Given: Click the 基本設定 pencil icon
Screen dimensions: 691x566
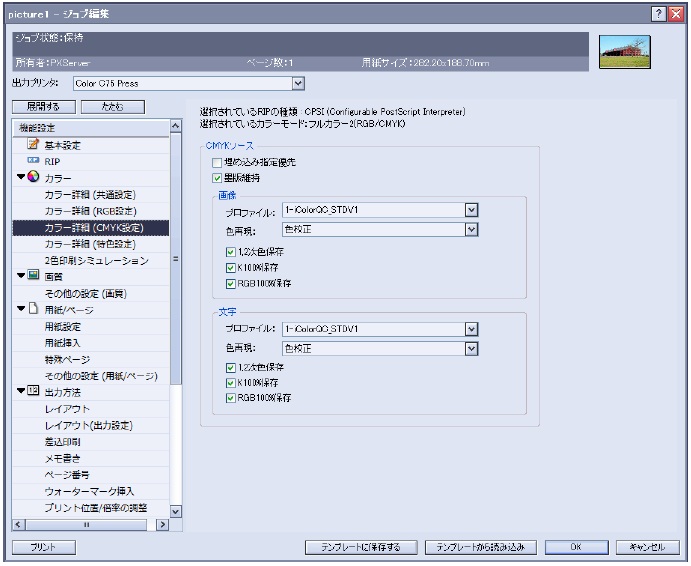Looking at the screenshot, I should (32, 144).
